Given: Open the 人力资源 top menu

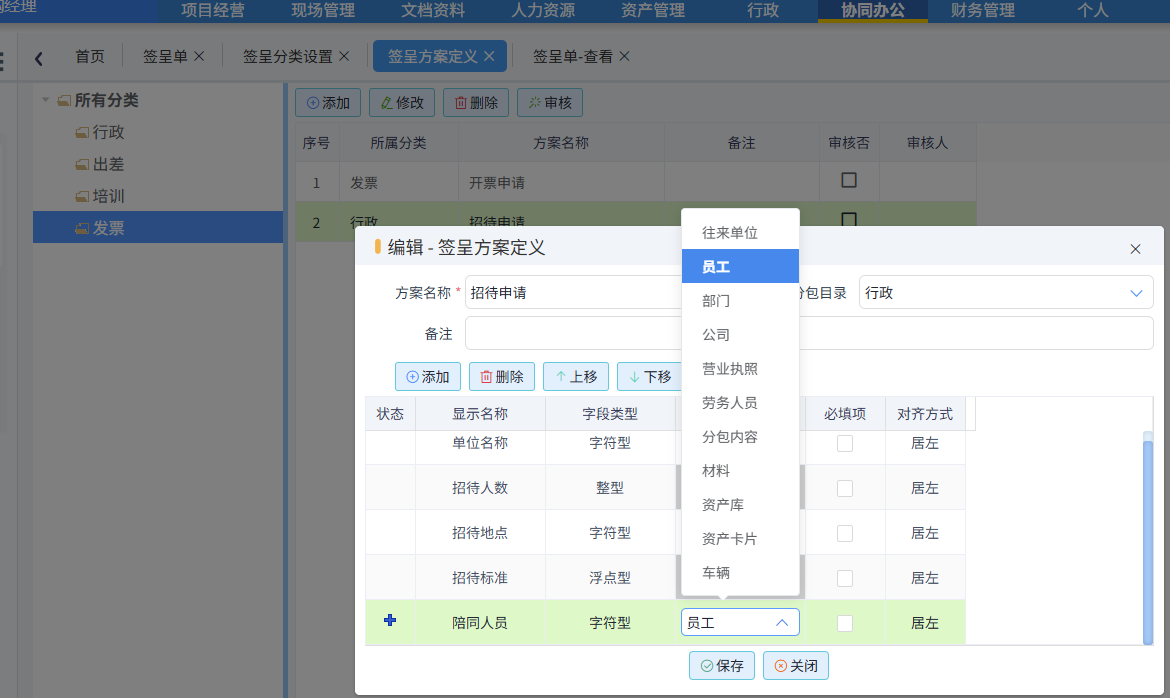Looking at the screenshot, I should pos(543,10).
